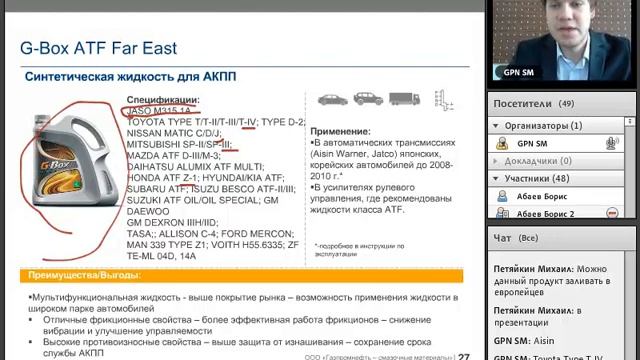Click the red status icon for Абаев Борис 2

(612, 213)
